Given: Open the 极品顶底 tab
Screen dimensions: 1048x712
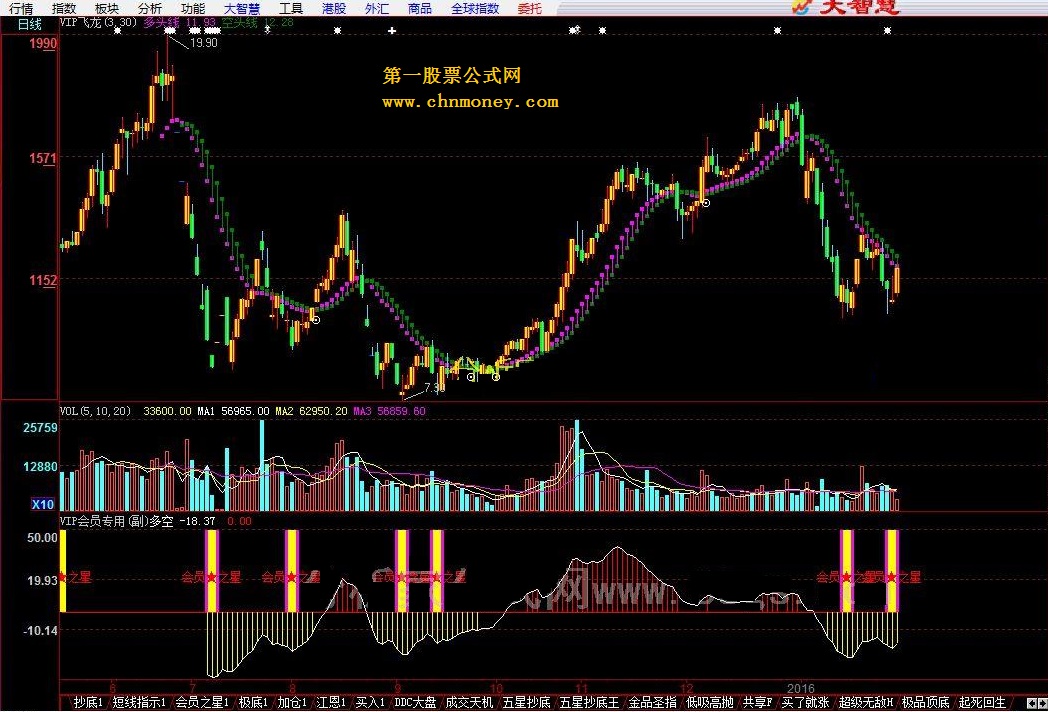Looking at the screenshot, I should coord(926,703).
